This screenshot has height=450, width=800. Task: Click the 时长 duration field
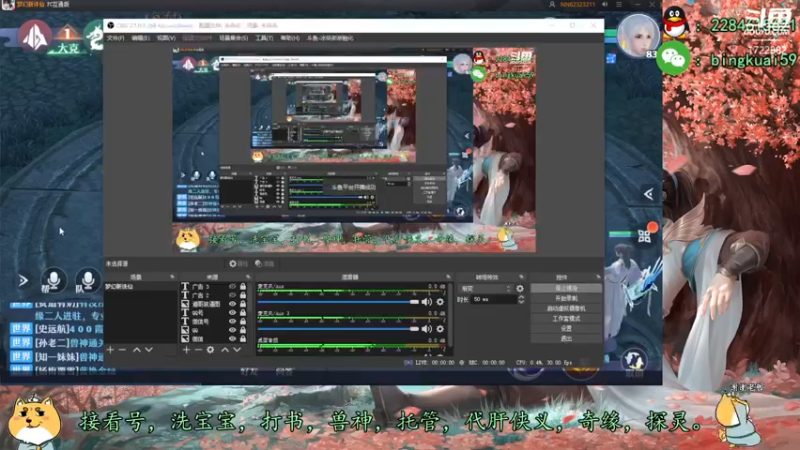[494, 299]
